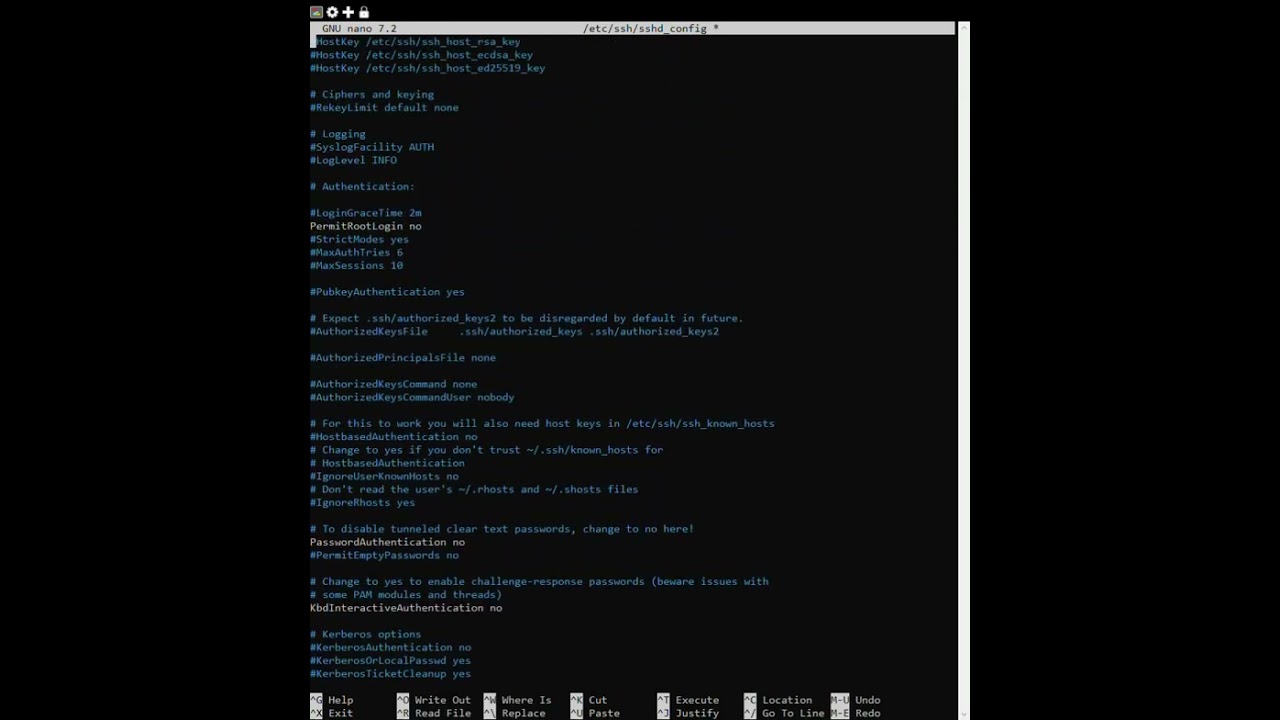Click the ^J Justify shortcut

(x=688, y=713)
